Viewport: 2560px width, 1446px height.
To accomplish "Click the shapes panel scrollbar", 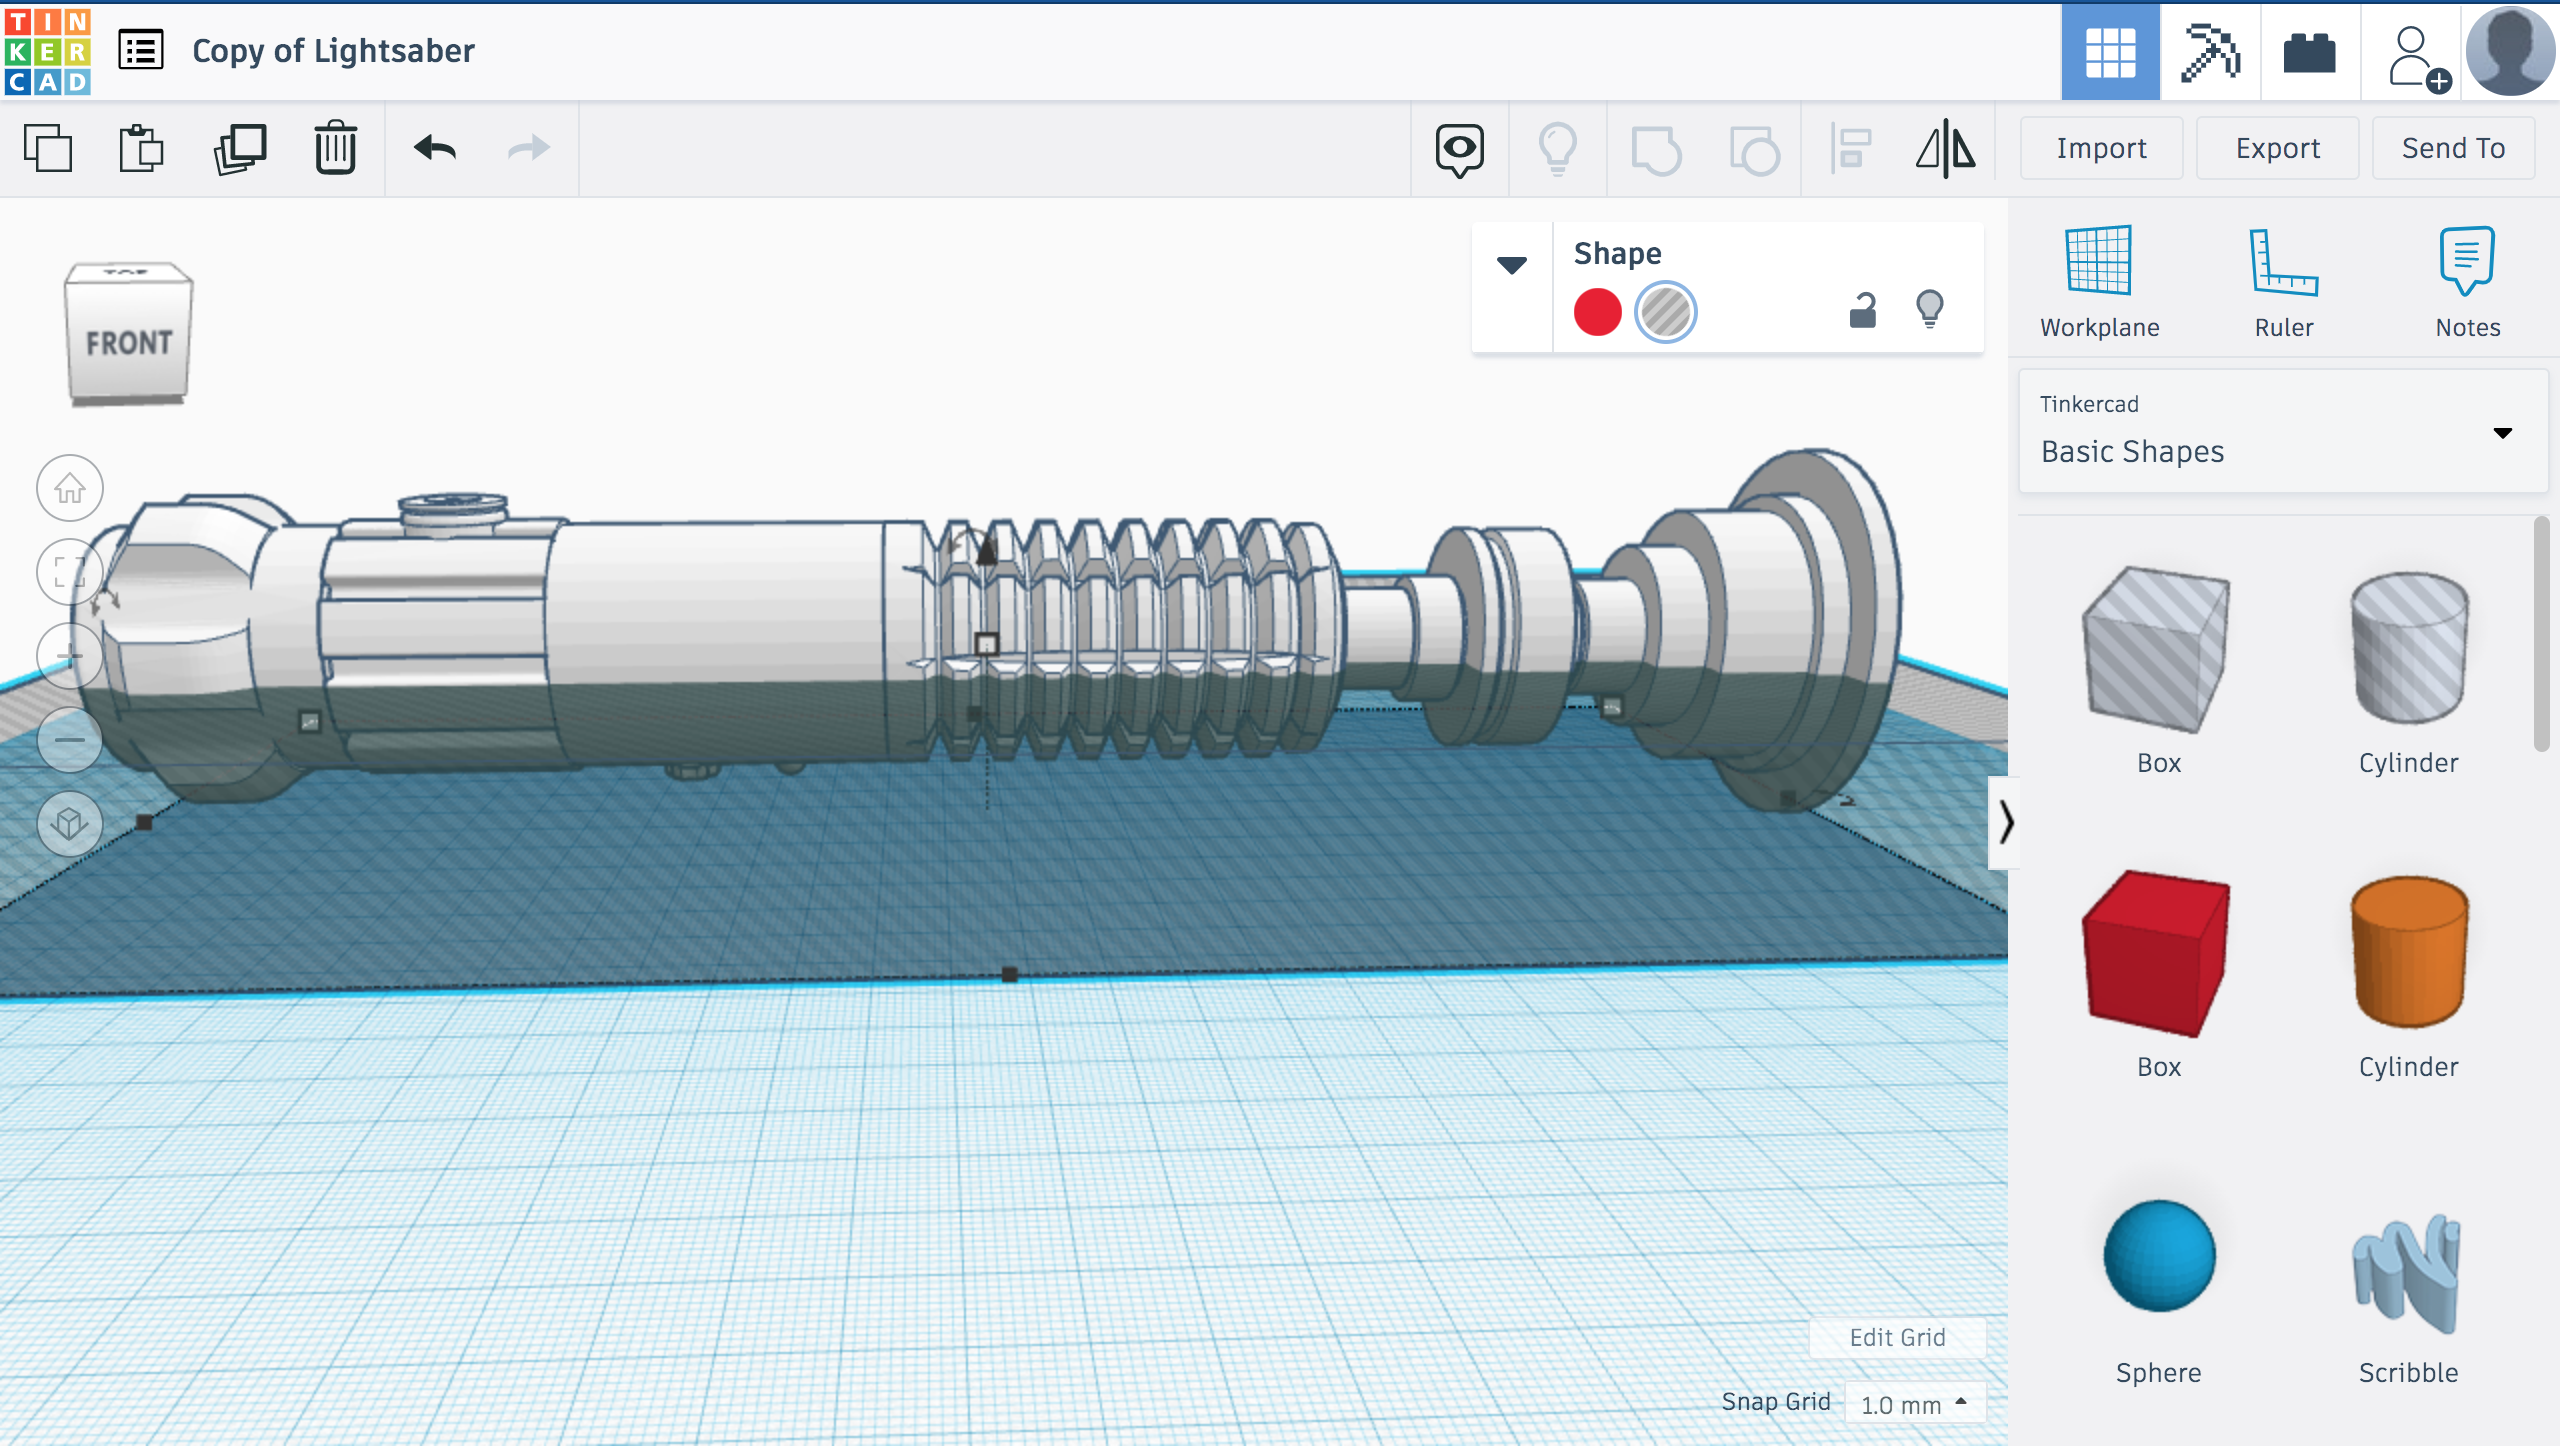I will (x=2542, y=634).
